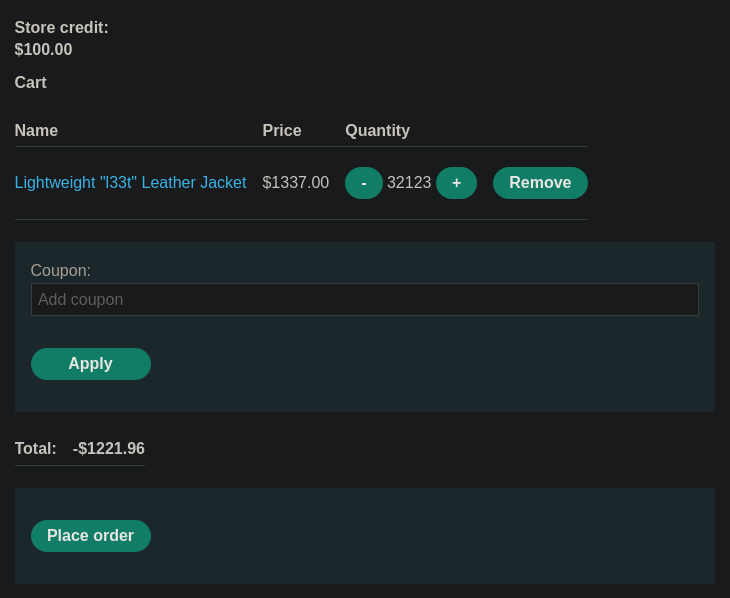Click the -$1221.96 total amount
The image size is (730, 598).
click(108, 448)
